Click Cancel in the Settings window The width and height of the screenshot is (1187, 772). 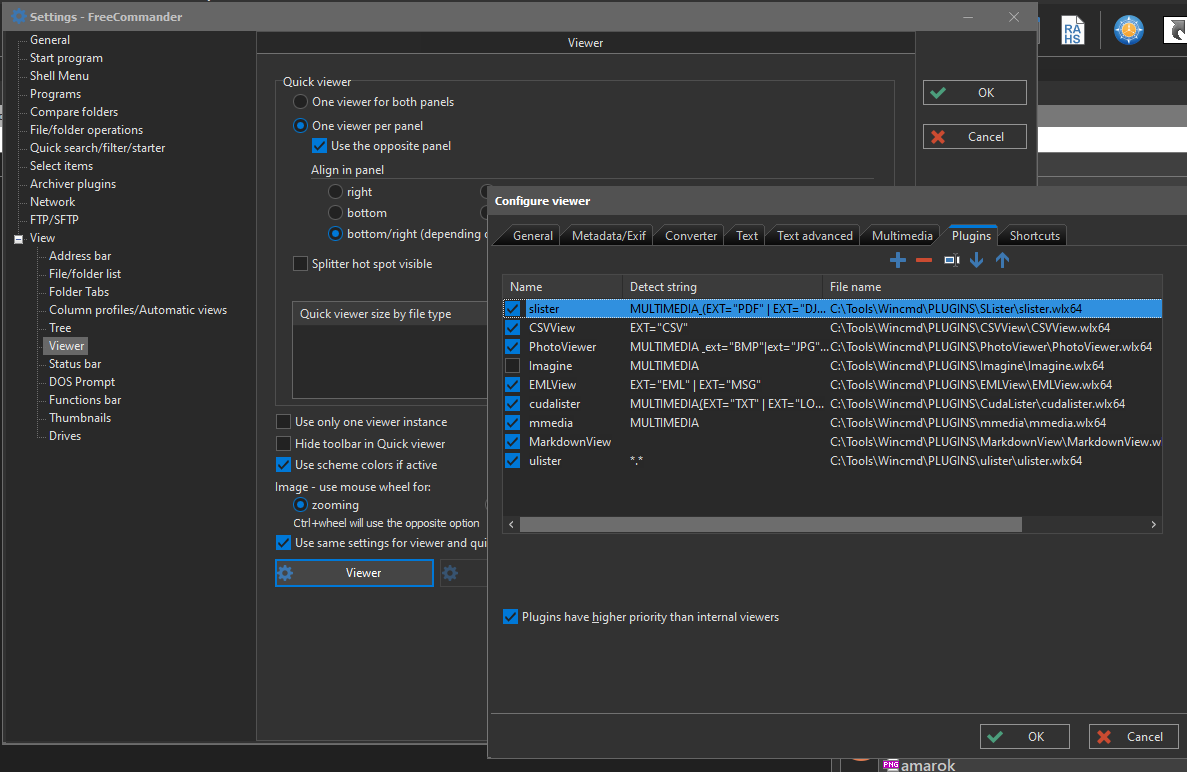click(x=974, y=136)
